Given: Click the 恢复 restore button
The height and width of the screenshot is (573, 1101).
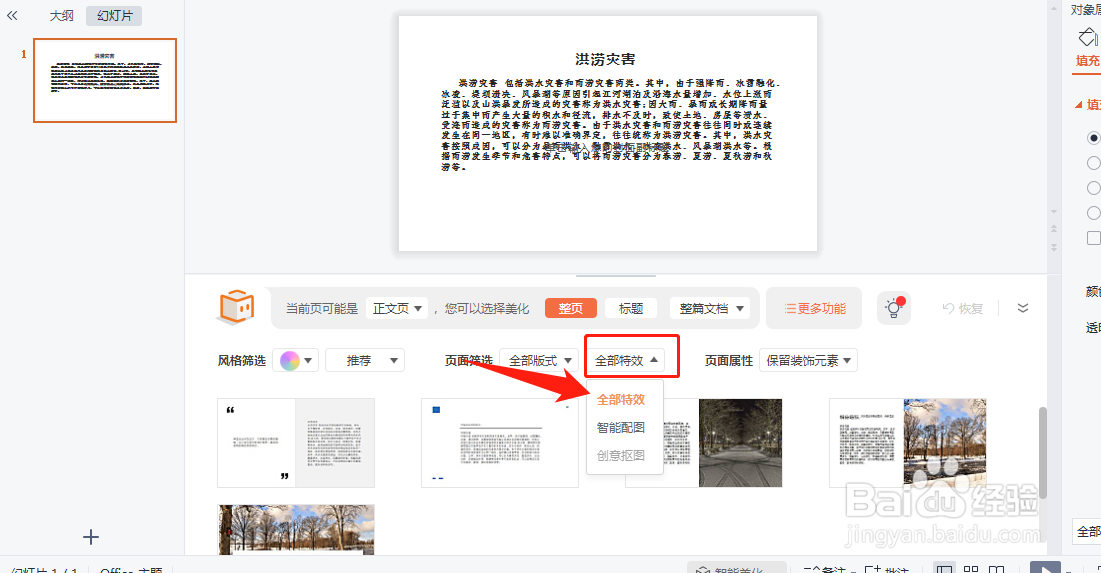Looking at the screenshot, I should coord(963,308).
